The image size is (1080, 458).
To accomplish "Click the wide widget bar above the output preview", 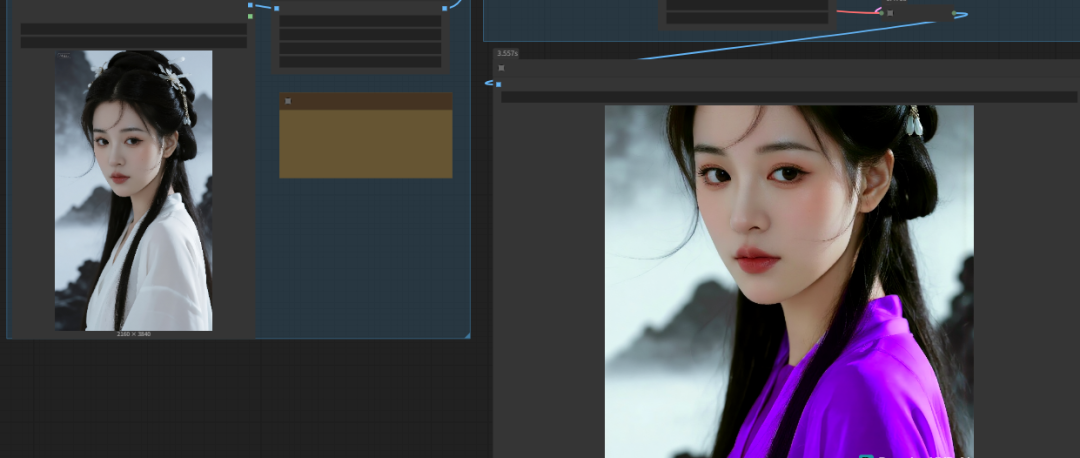I will (789, 97).
